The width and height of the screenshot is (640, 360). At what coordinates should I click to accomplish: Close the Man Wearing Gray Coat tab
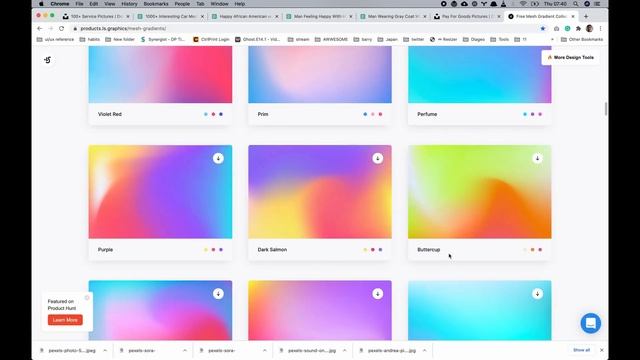tap(424, 16)
